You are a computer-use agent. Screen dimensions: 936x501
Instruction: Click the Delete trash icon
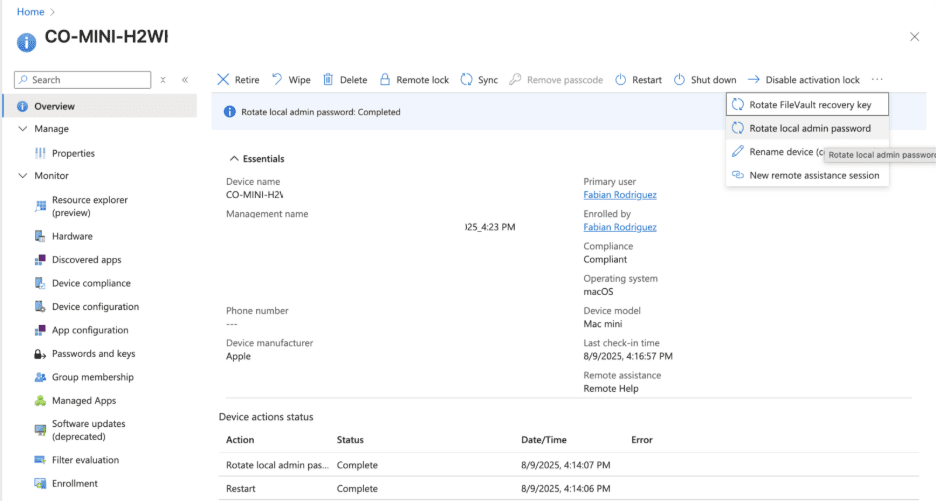(327, 80)
